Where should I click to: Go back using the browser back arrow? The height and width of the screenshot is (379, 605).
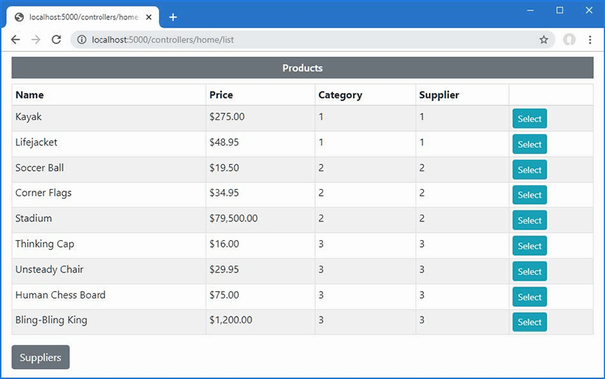point(15,40)
